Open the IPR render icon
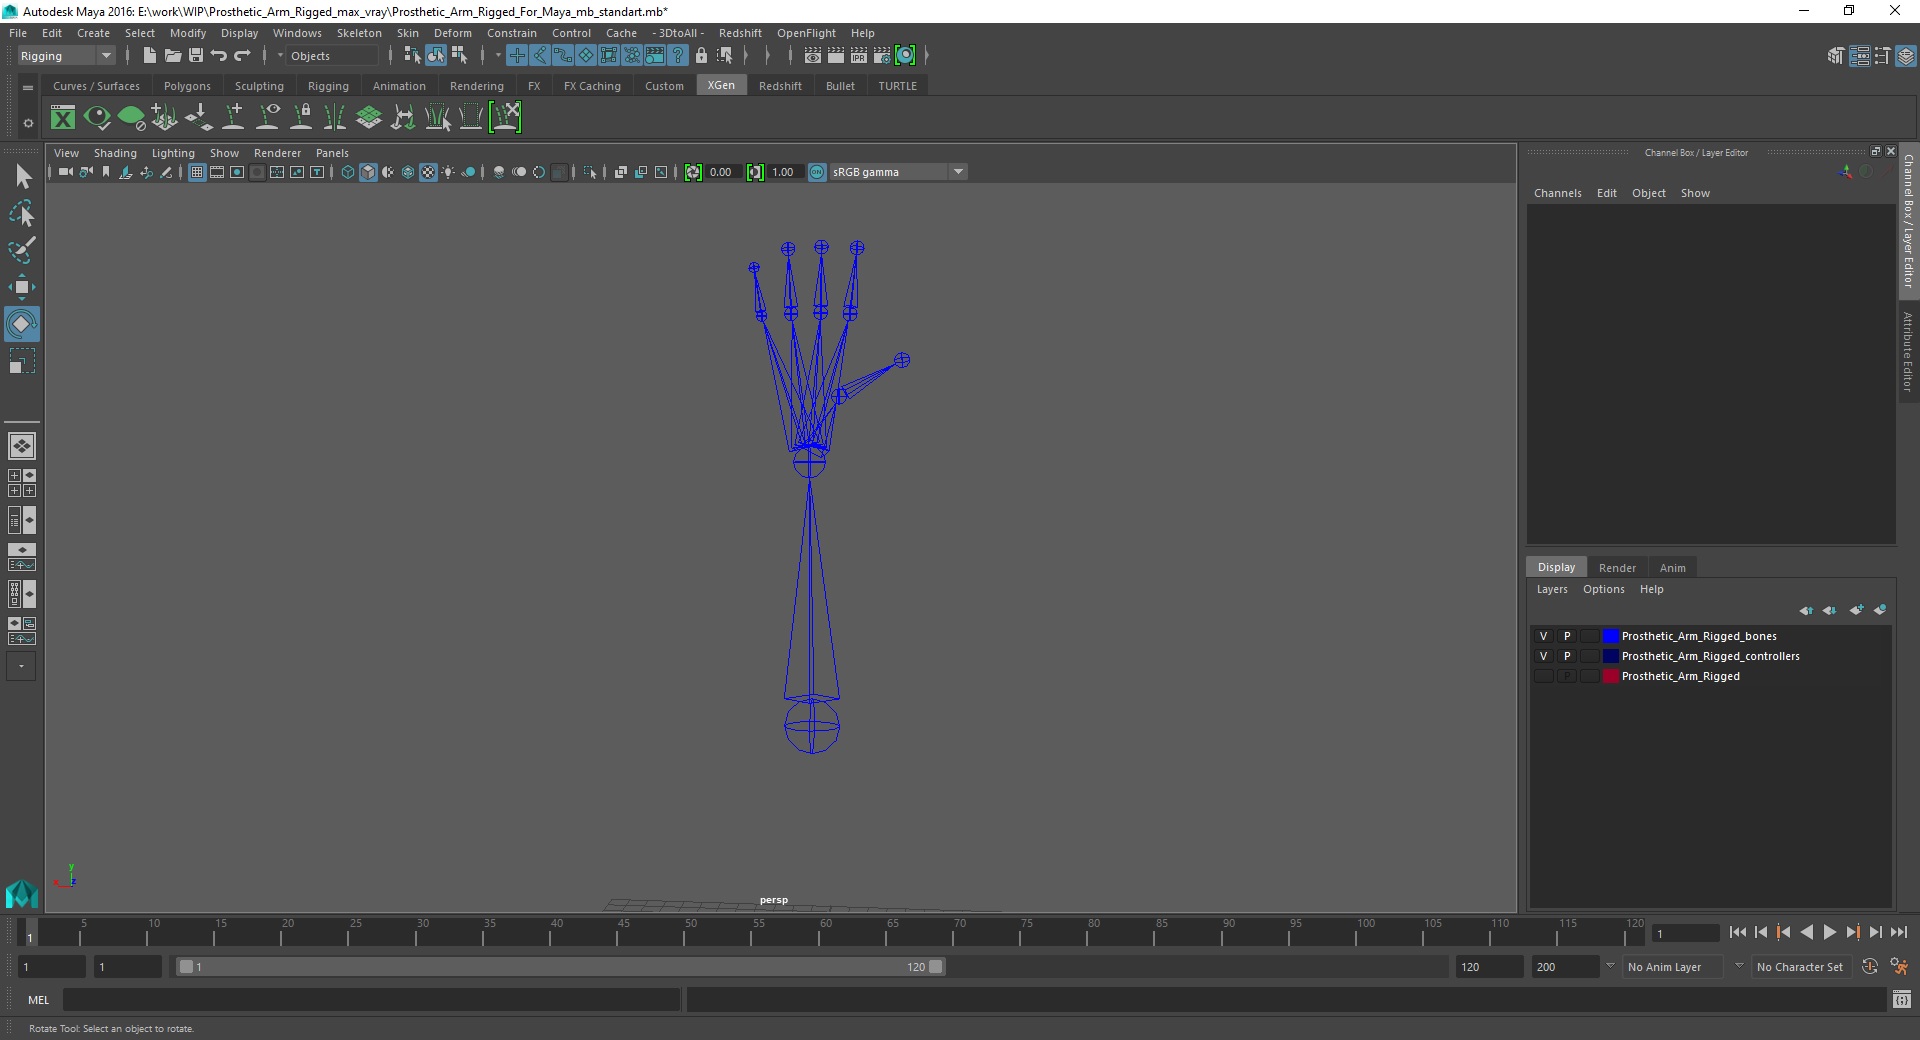 (859, 56)
